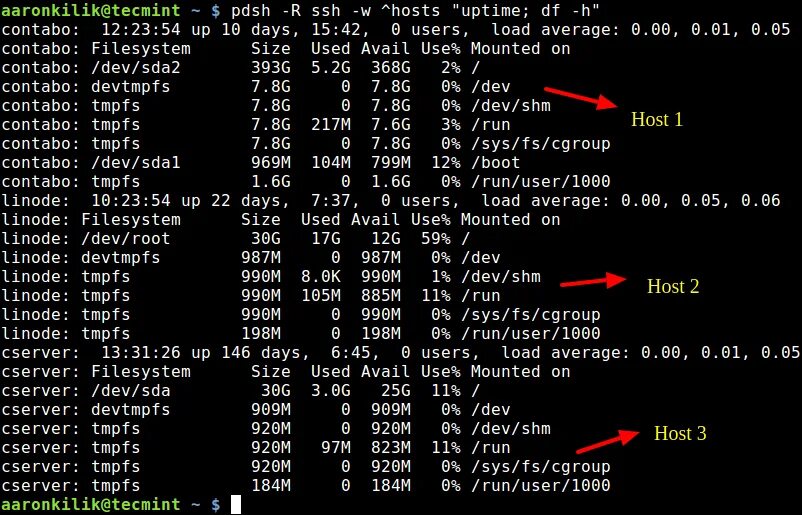802x515 pixels.
Task: Click the cserver /run/user/1000 mount entry
Action: (x=540, y=486)
